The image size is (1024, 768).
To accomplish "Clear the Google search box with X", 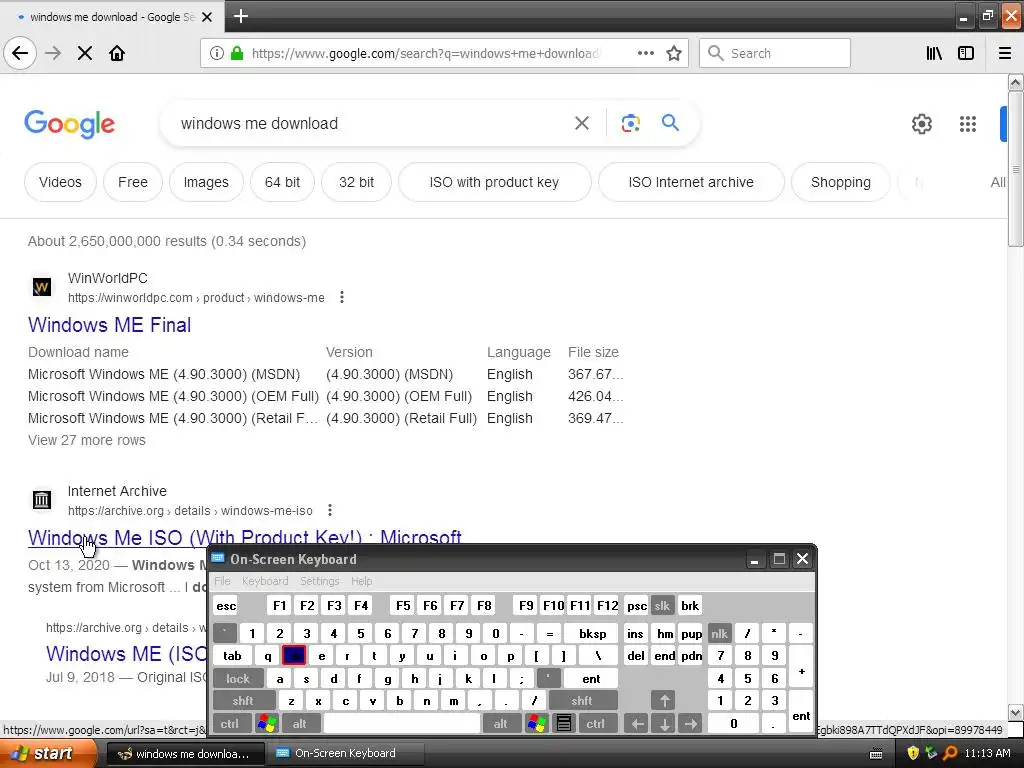I will 582,123.
